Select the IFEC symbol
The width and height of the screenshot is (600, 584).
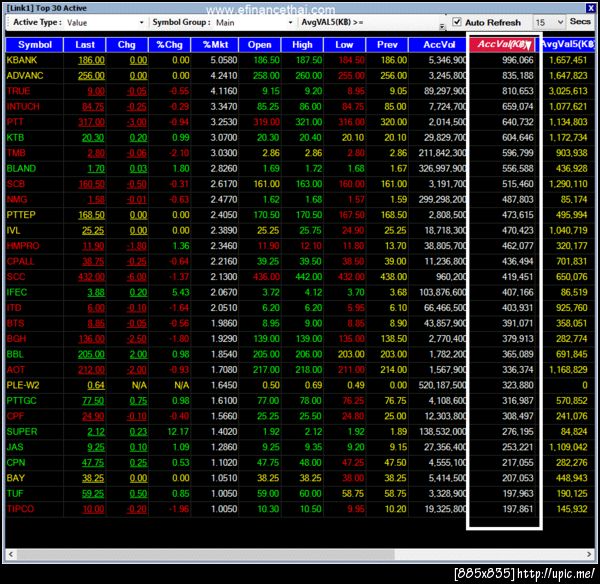17,292
